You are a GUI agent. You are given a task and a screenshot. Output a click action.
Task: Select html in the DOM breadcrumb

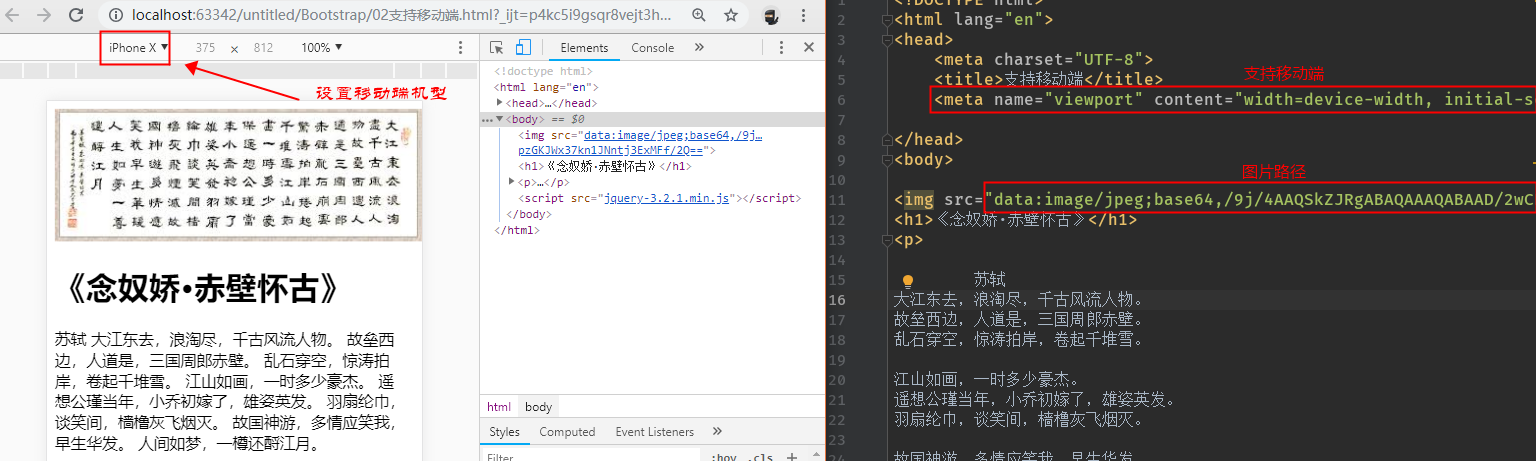tap(499, 407)
